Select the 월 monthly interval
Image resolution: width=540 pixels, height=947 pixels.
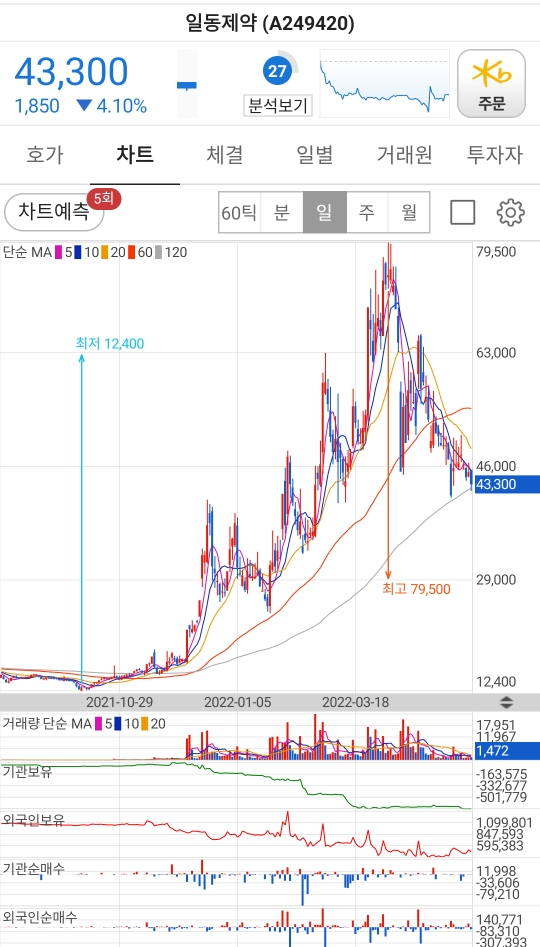coord(409,213)
